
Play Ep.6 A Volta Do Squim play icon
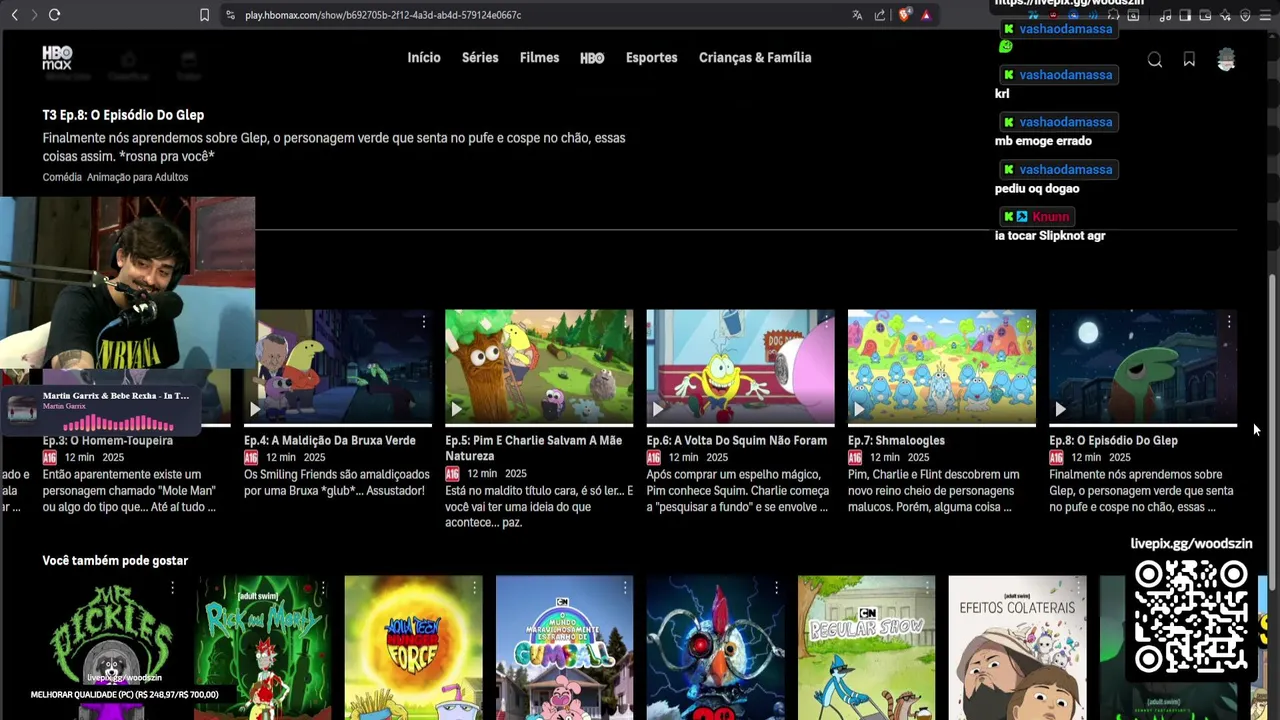[657, 409]
